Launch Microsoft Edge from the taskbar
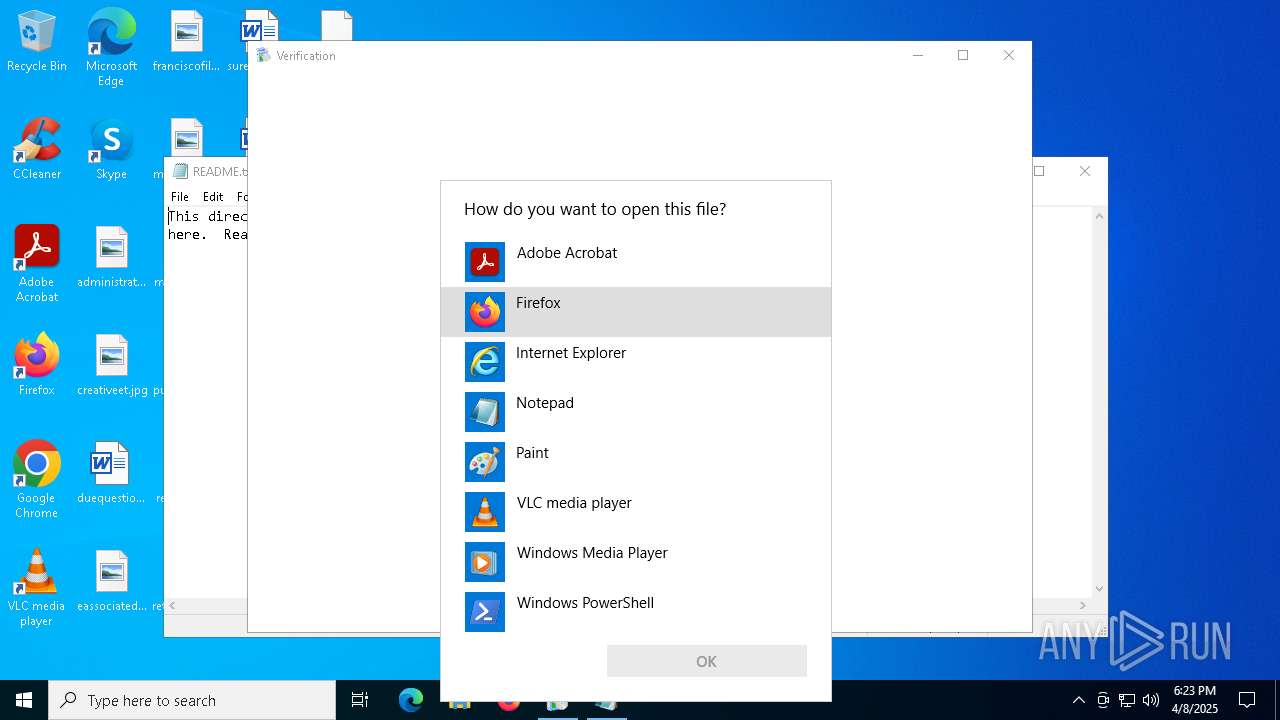This screenshot has height=720, width=1280. coord(411,700)
